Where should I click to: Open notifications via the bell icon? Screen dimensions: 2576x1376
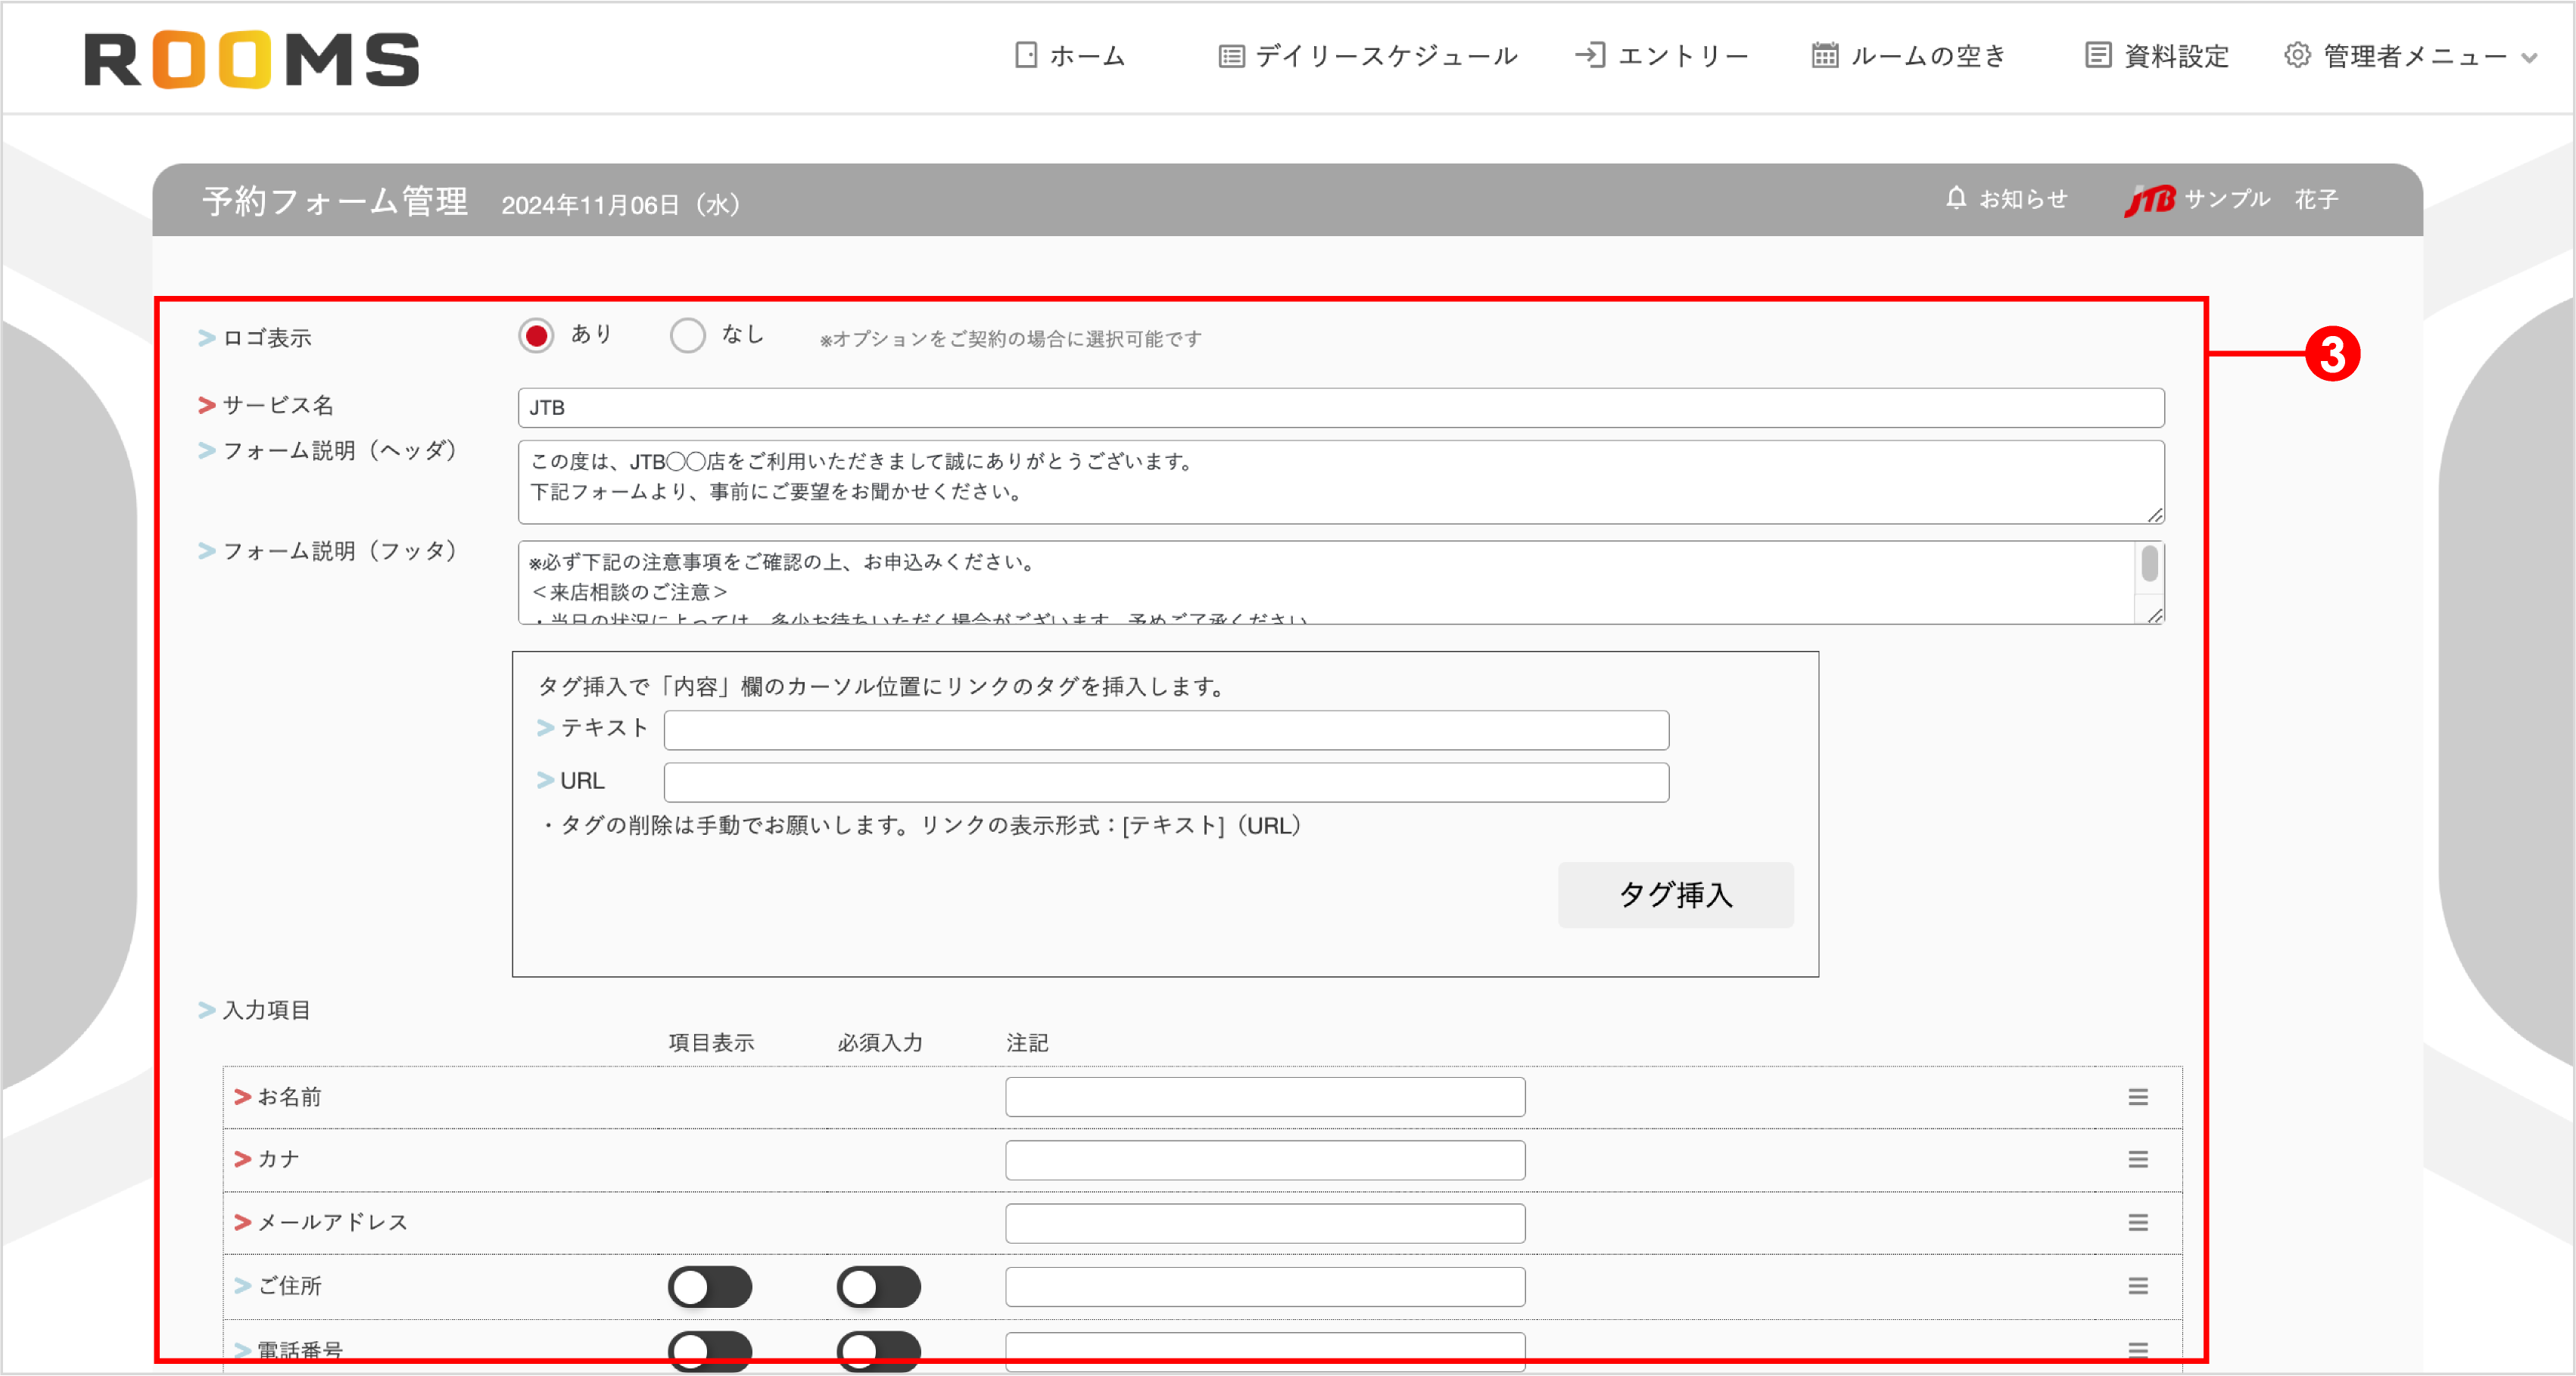pos(1956,198)
